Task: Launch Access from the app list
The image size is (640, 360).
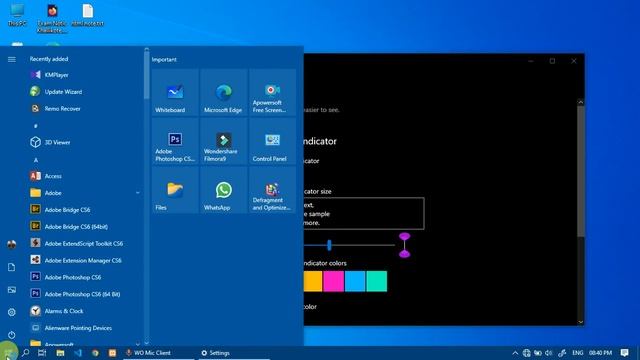Action: (84, 176)
